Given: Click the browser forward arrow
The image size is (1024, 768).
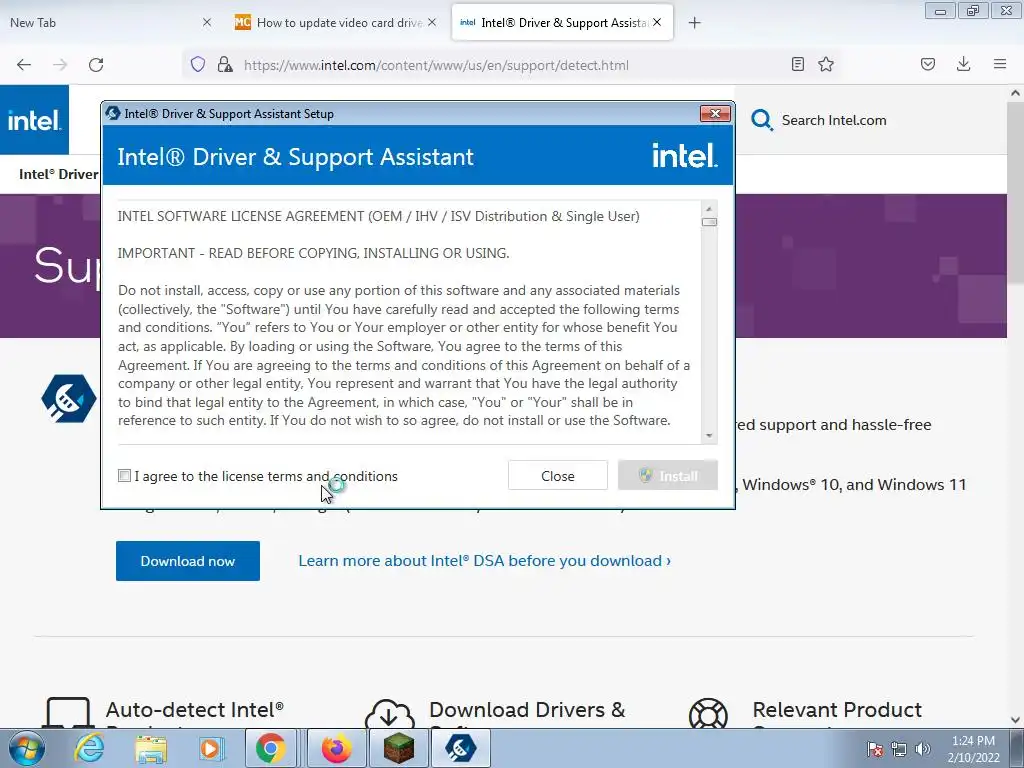Looking at the screenshot, I should [60, 65].
